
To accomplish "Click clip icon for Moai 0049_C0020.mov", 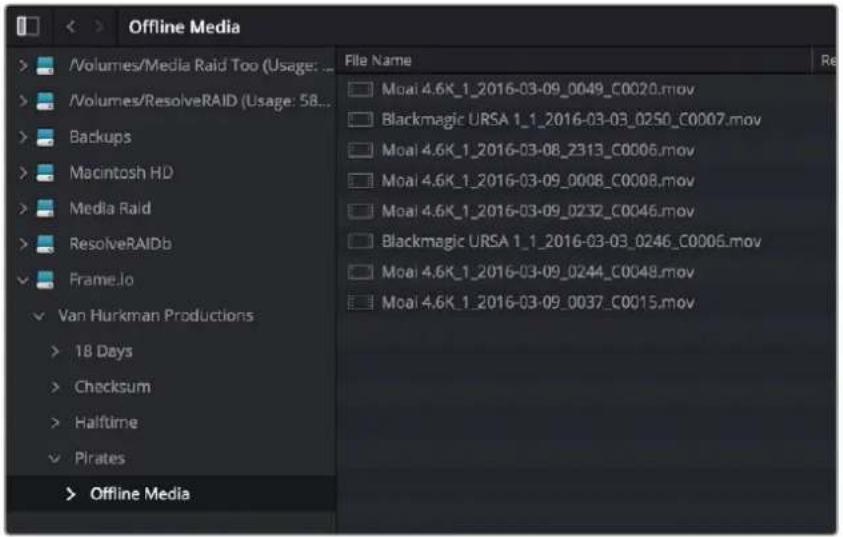I will point(360,89).
